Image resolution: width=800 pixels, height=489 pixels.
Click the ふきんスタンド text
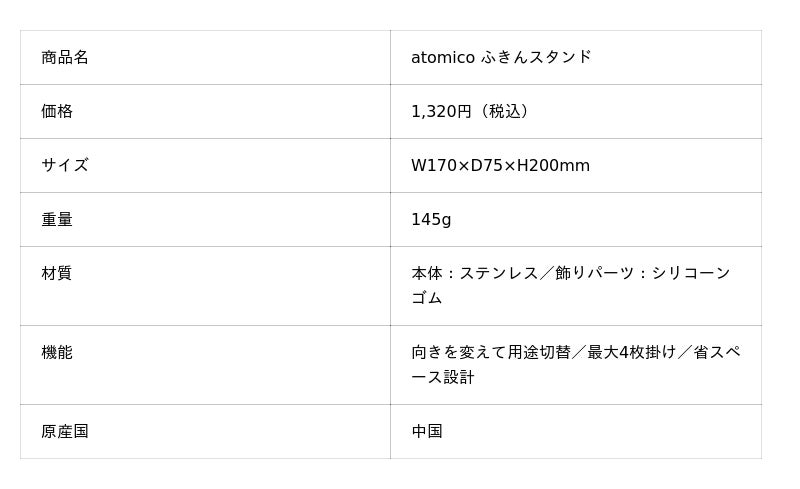pyautogui.click(x=536, y=57)
